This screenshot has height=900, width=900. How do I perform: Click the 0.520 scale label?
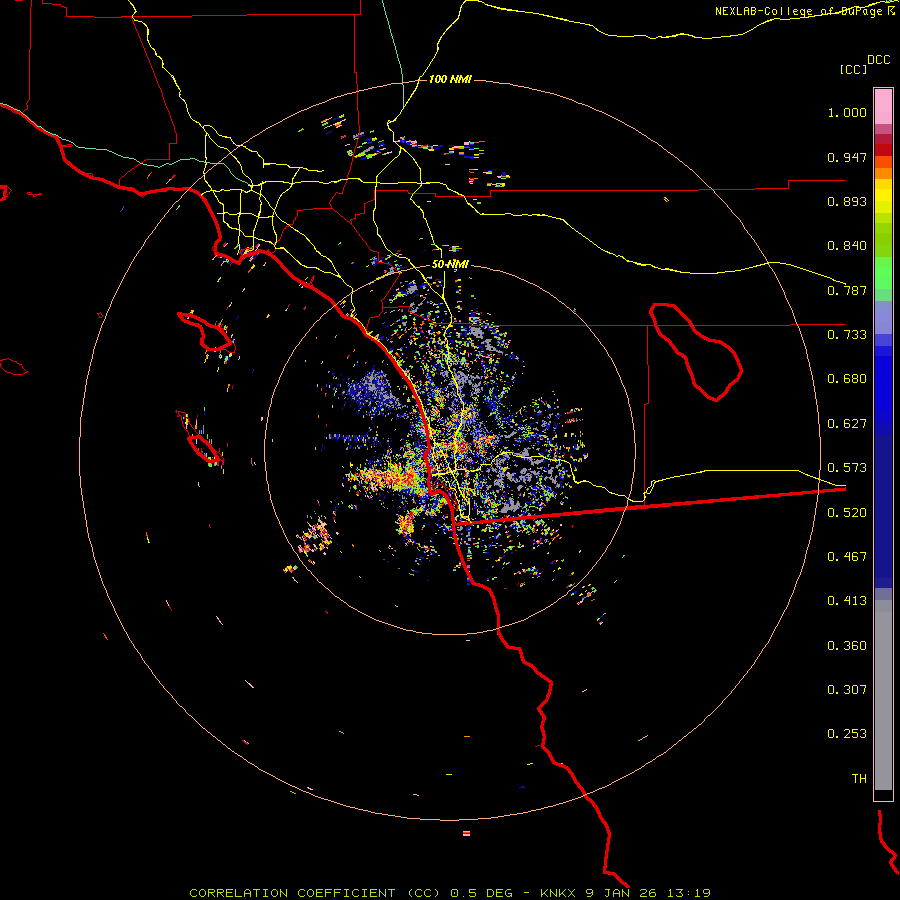(847, 513)
